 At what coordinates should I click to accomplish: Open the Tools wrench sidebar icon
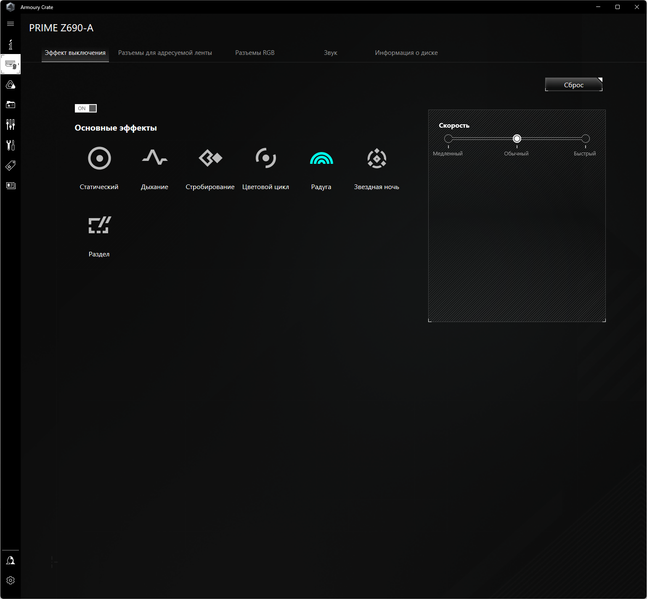click(x=10, y=145)
